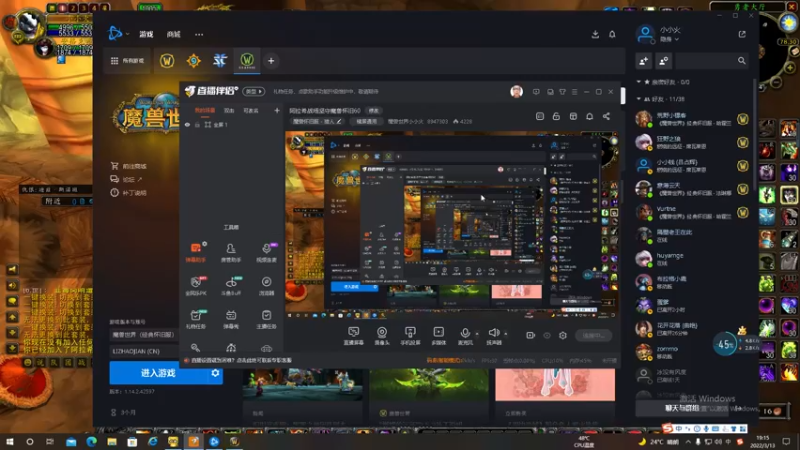Open speaker device dropdown arrow

[x=506, y=334]
